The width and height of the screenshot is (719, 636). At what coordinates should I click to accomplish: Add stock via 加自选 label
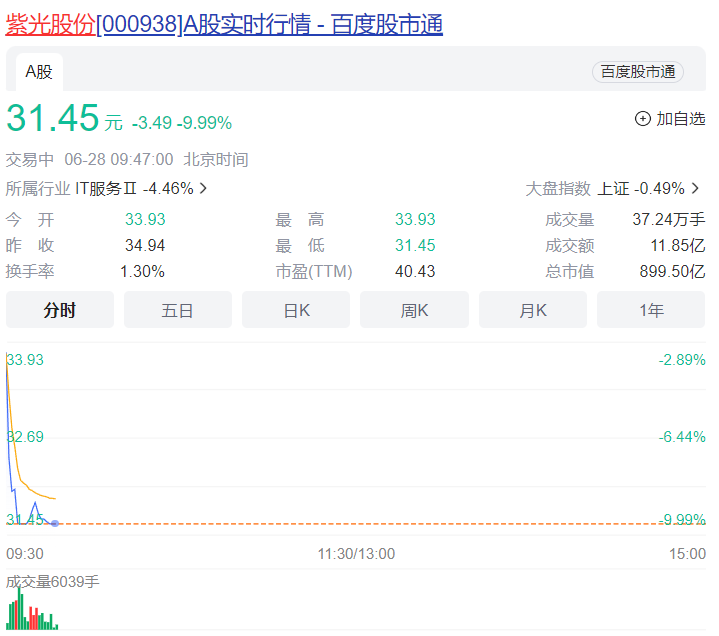680,119
